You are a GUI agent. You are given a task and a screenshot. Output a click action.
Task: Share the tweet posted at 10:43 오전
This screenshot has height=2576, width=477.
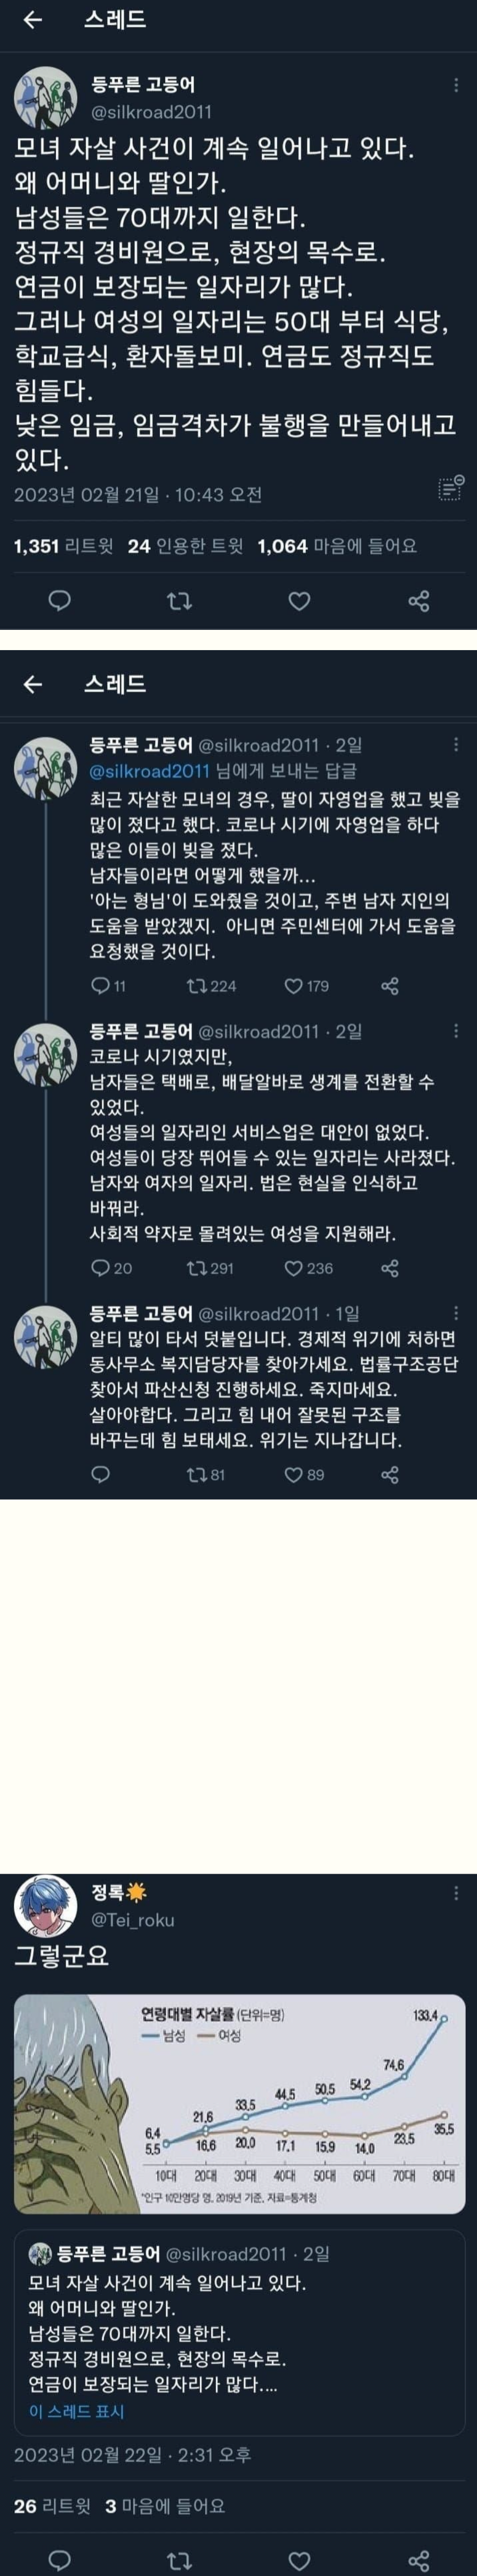click(x=419, y=600)
